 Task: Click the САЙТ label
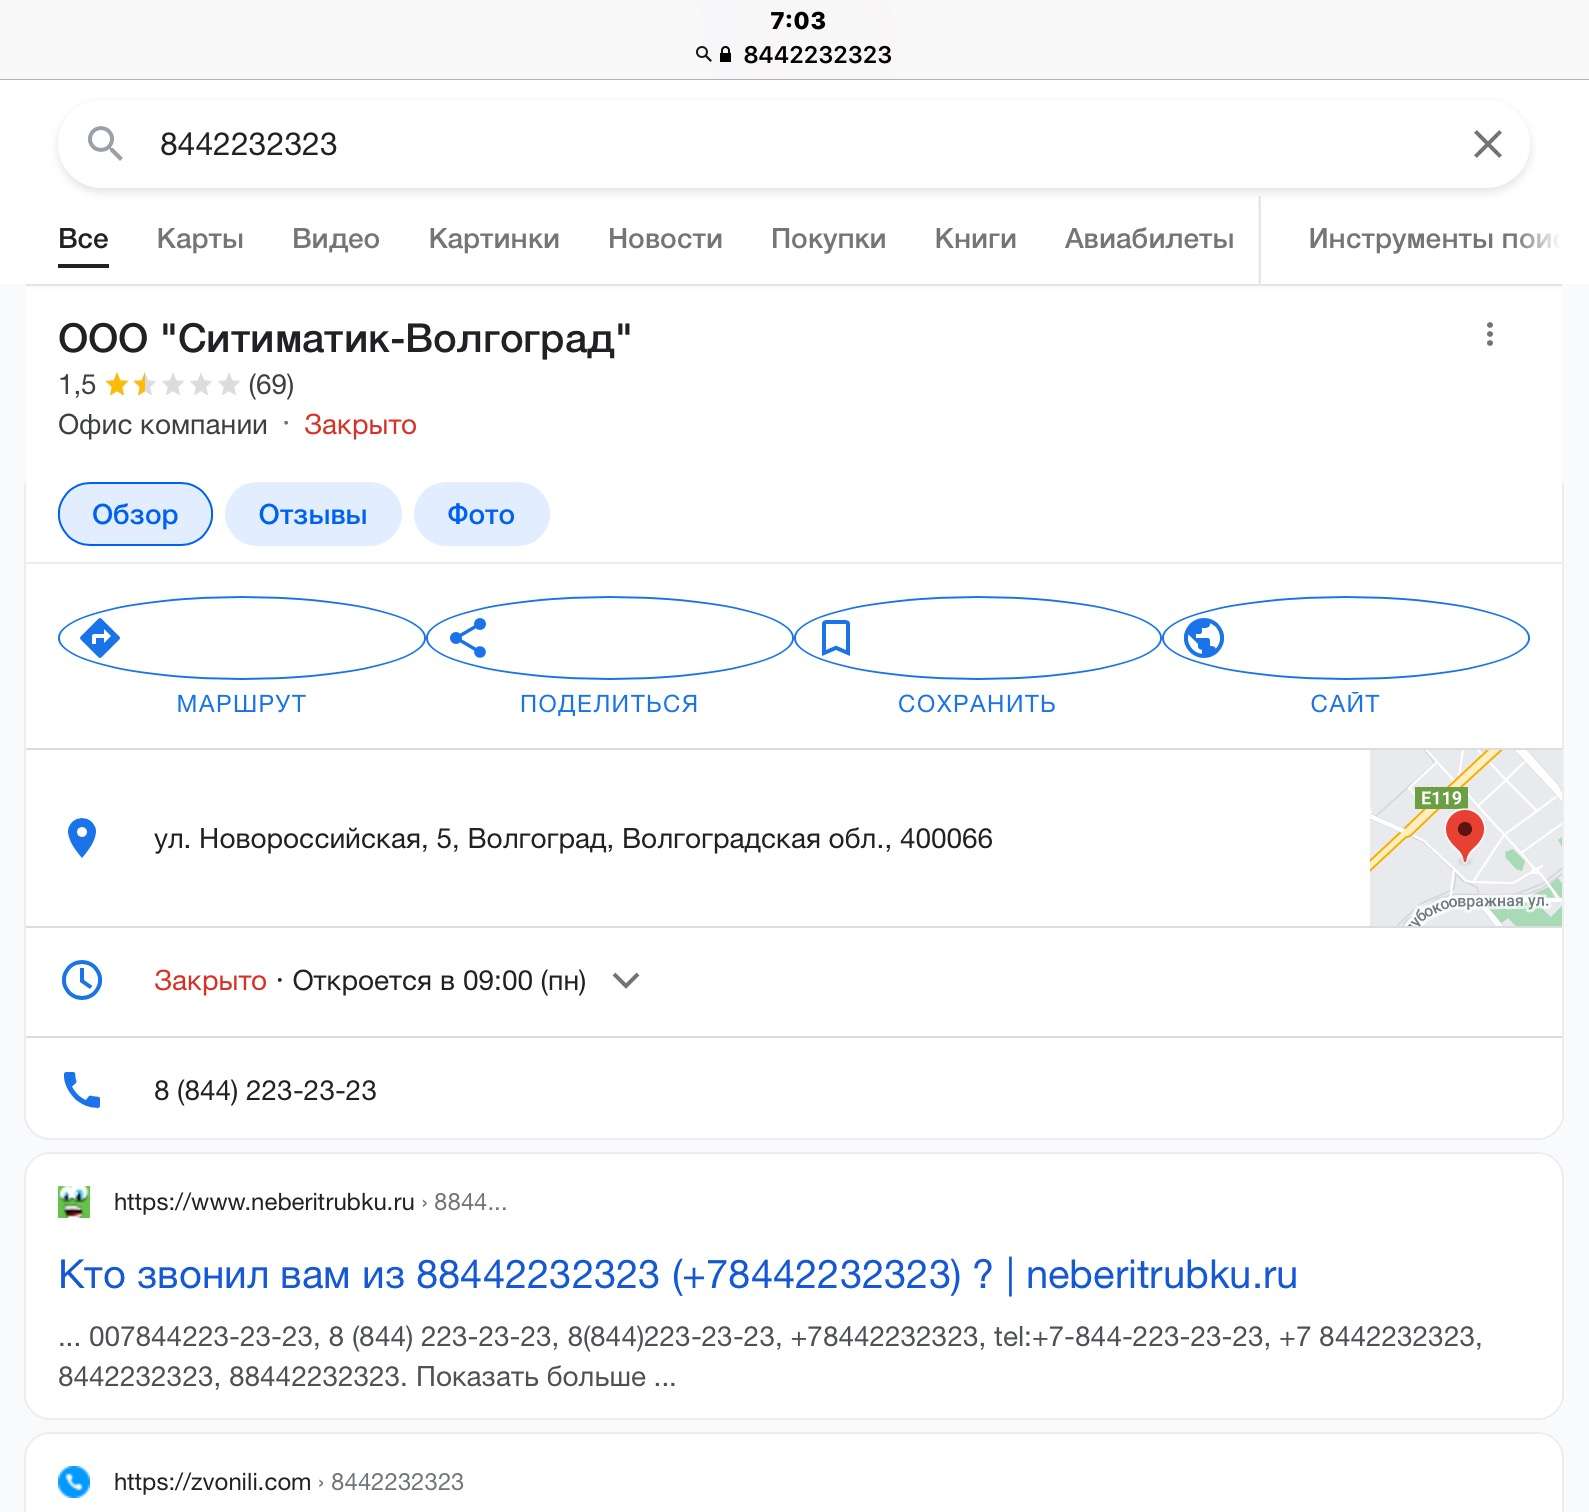1345,704
